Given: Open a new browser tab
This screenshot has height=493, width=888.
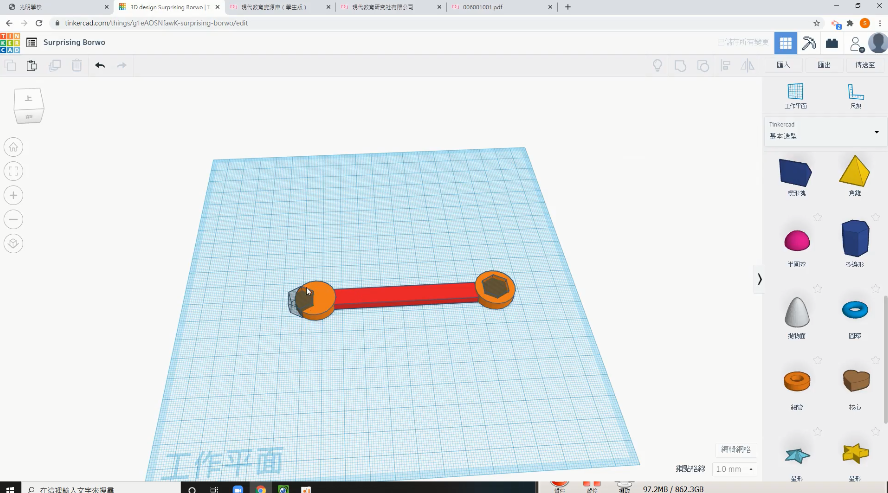Looking at the screenshot, I should click(567, 7).
